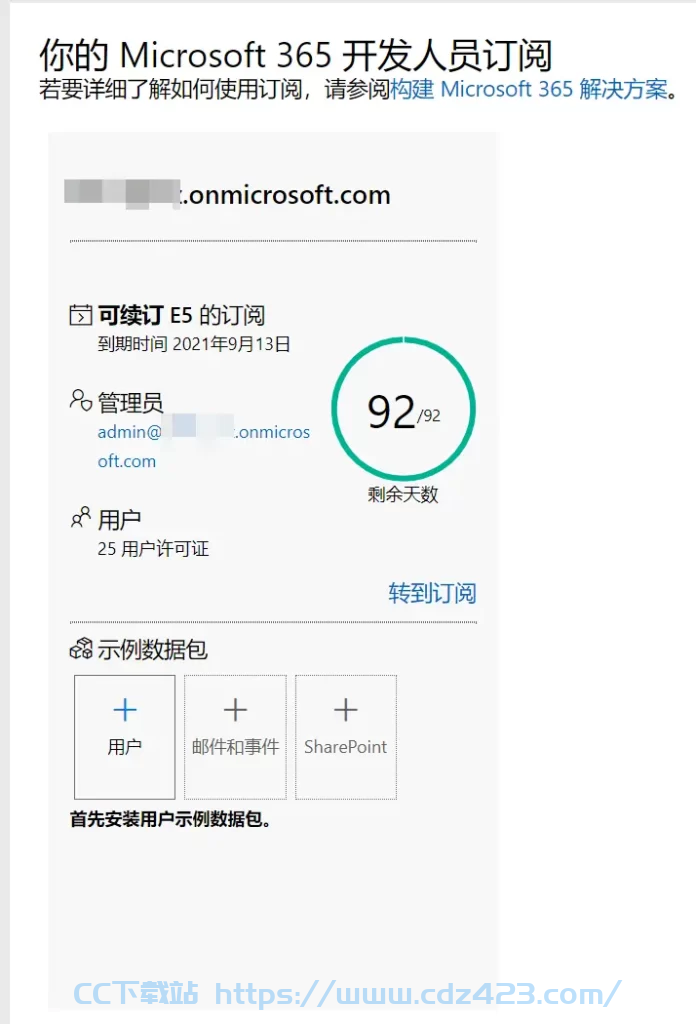Click the 可续订 E5 的订阅 label
Viewport: 696px width, 1024px height.
(182, 315)
